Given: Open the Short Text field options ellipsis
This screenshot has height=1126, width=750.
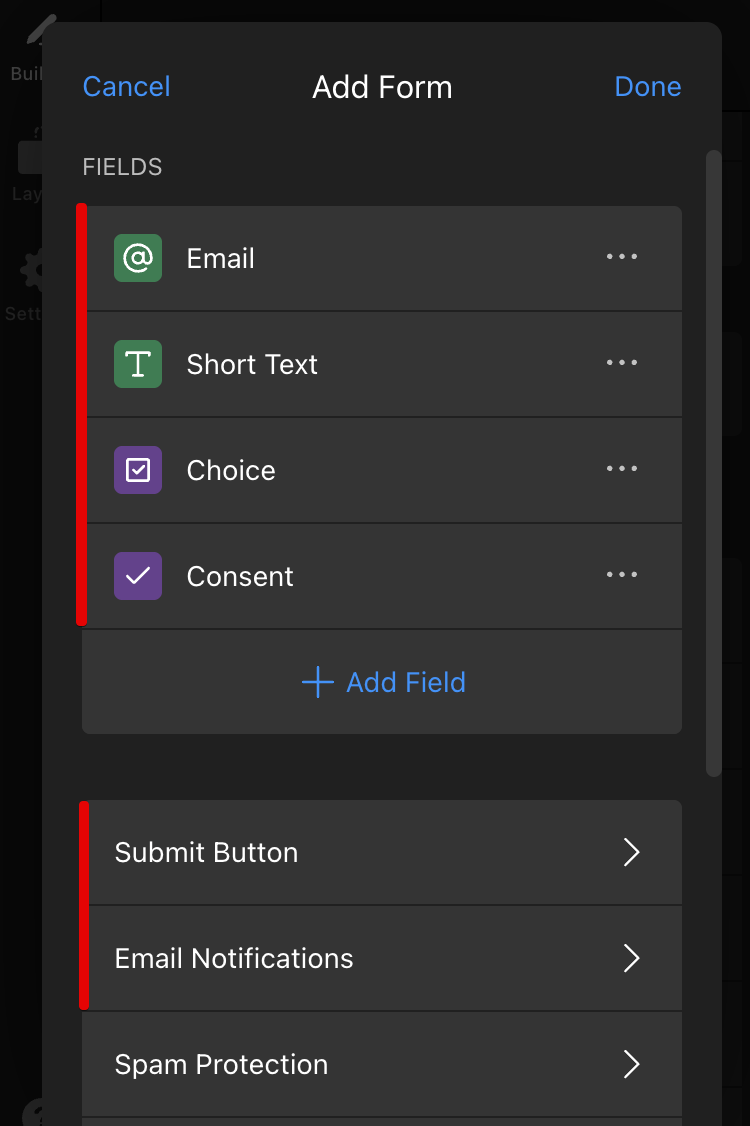Looking at the screenshot, I should tap(621, 363).
